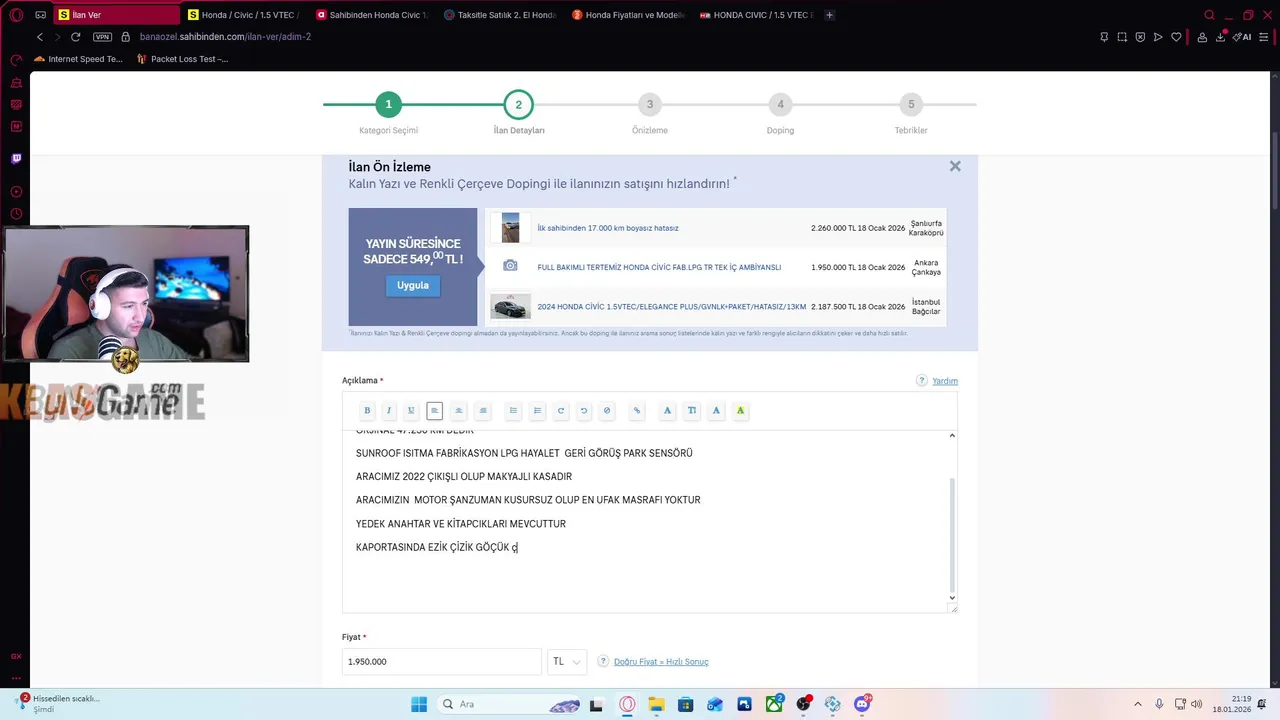The width and height of the screenshot is (1280, 720).
Task: Open preview listing 2024 HONDA CİVİC 1.5VTEC
Action: point(671,307)
